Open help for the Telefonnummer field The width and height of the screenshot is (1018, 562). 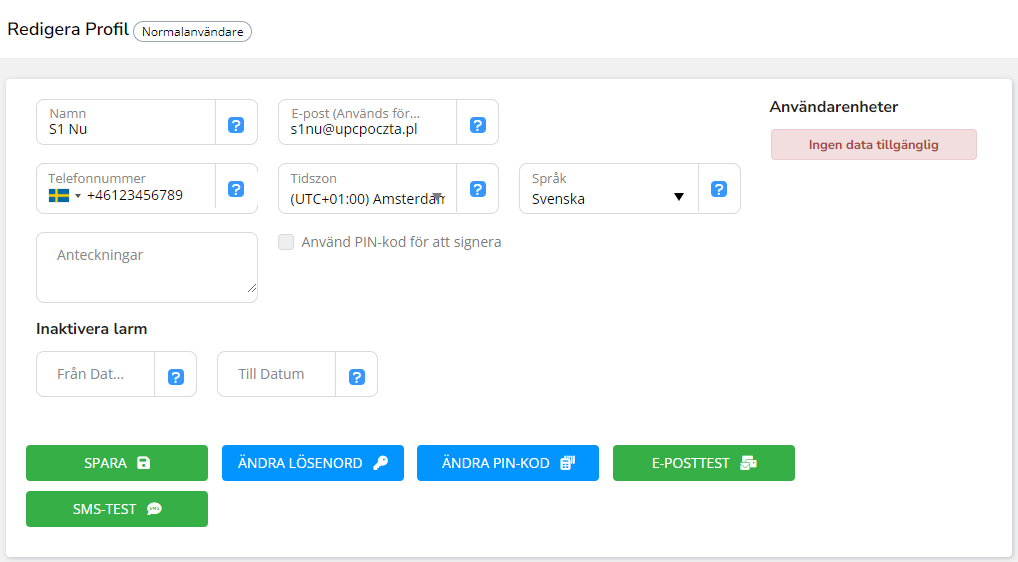pyautogui.click(x=236, y=189)
